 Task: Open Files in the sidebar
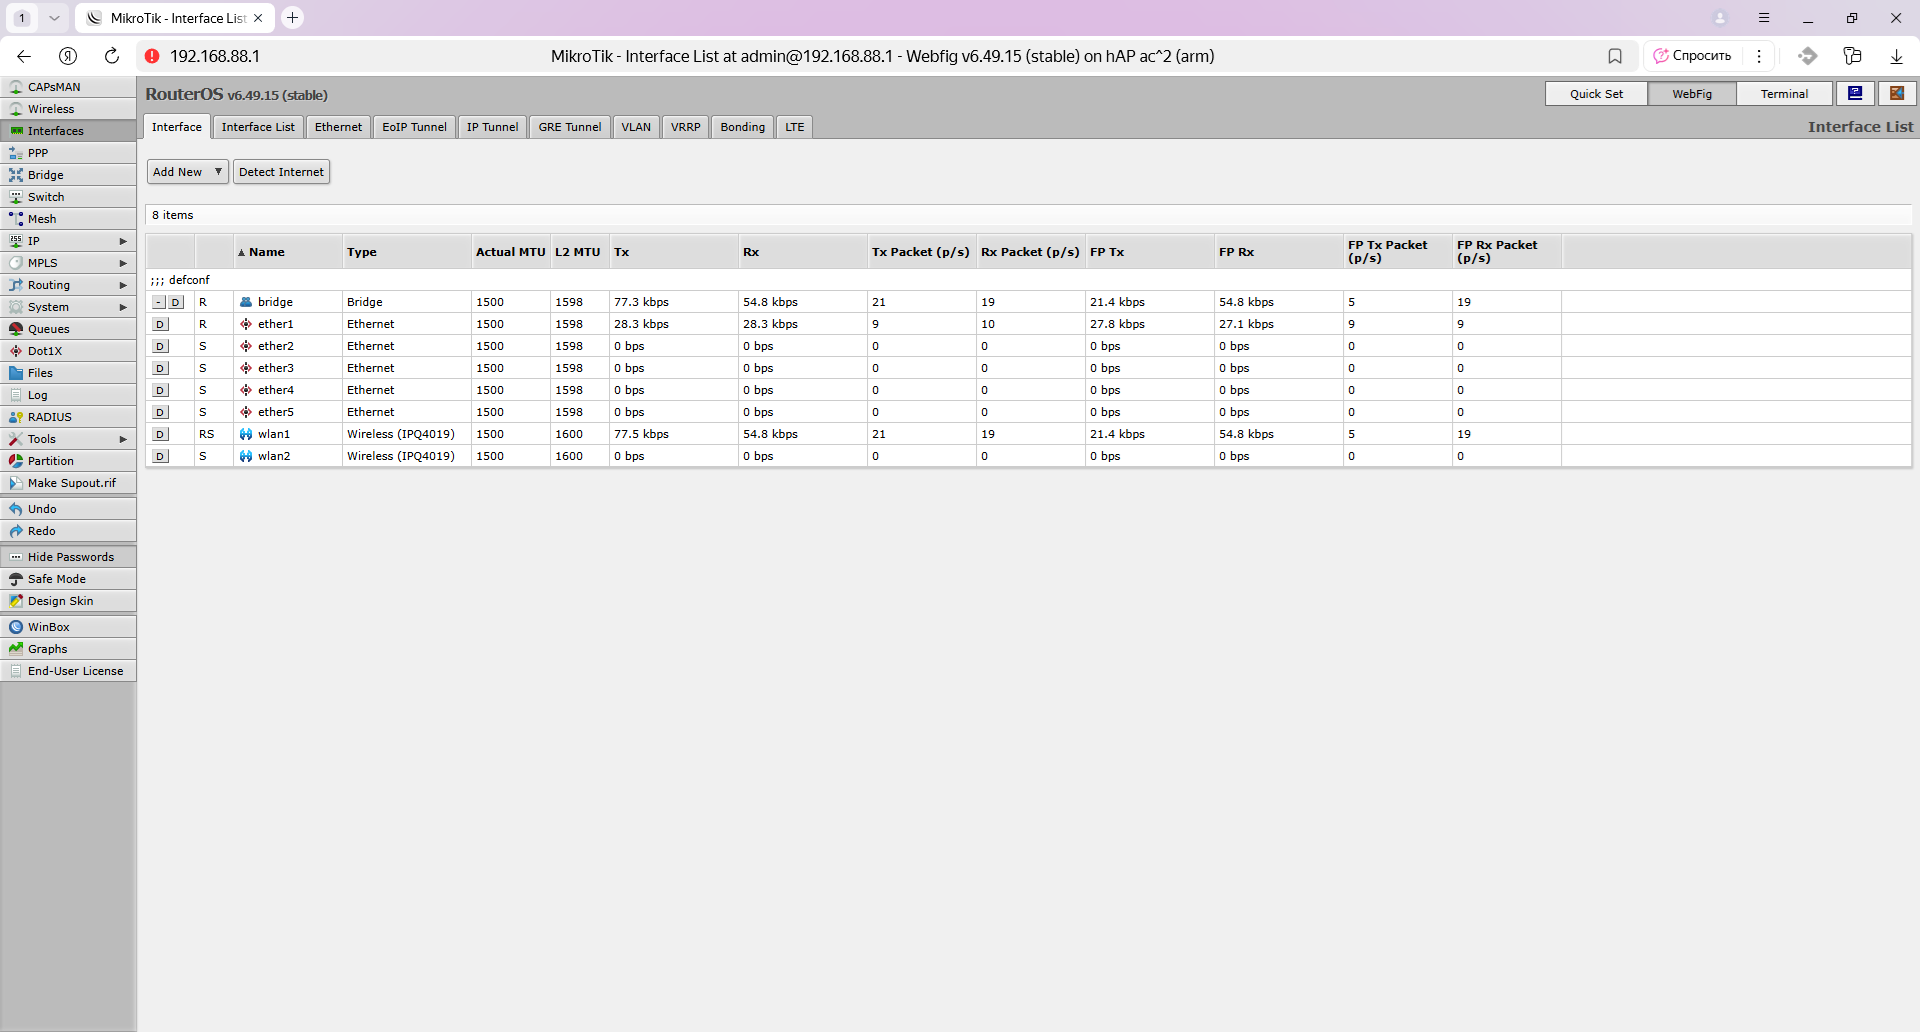click(x=68, y=373)
